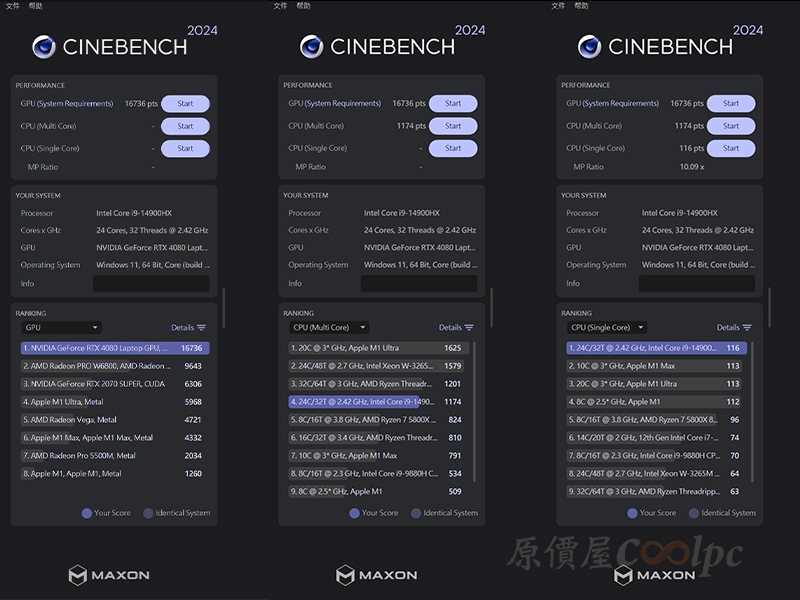Click the Info field in the Multi Core ranking window
800x600 pixels.
(419, 284)
